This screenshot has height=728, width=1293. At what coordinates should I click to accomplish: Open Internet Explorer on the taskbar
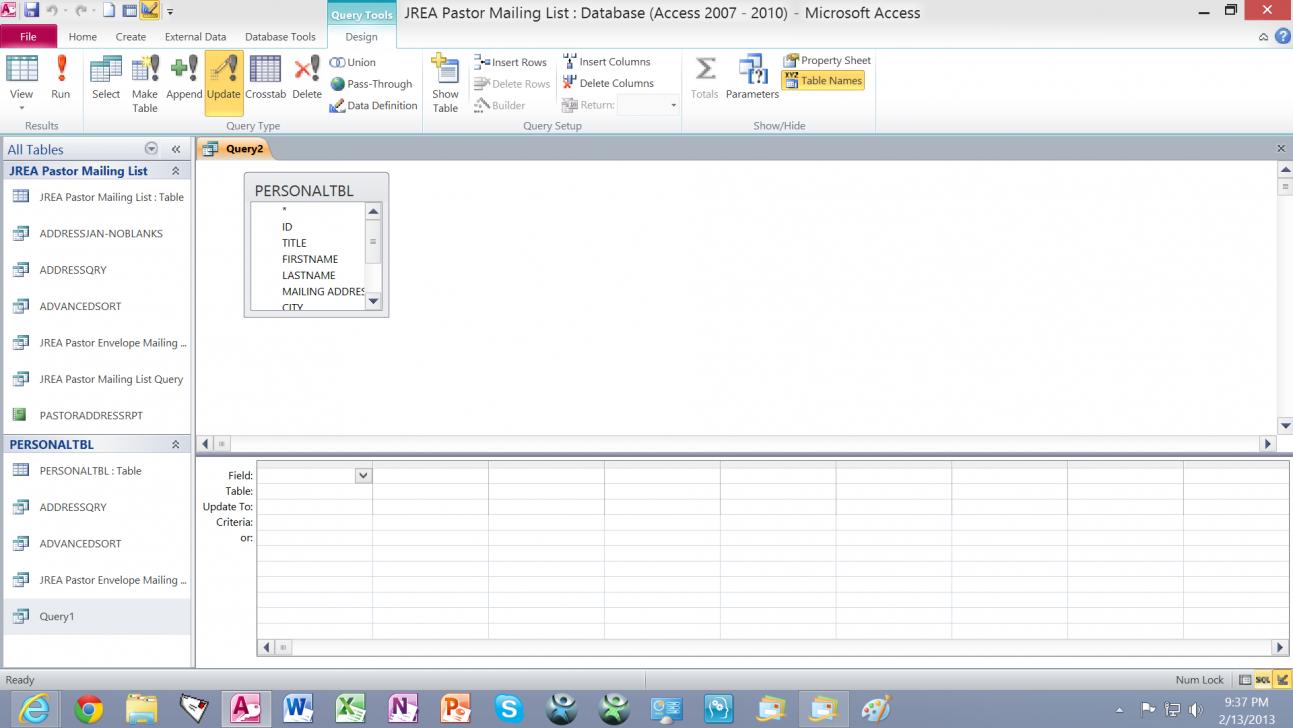pyautogui.click(x=35, y=709)
